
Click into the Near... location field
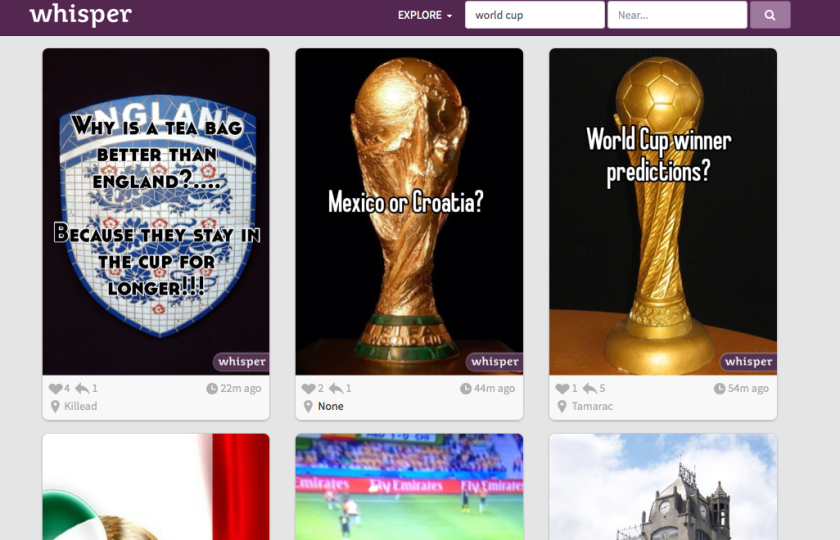tap(677, 15)
